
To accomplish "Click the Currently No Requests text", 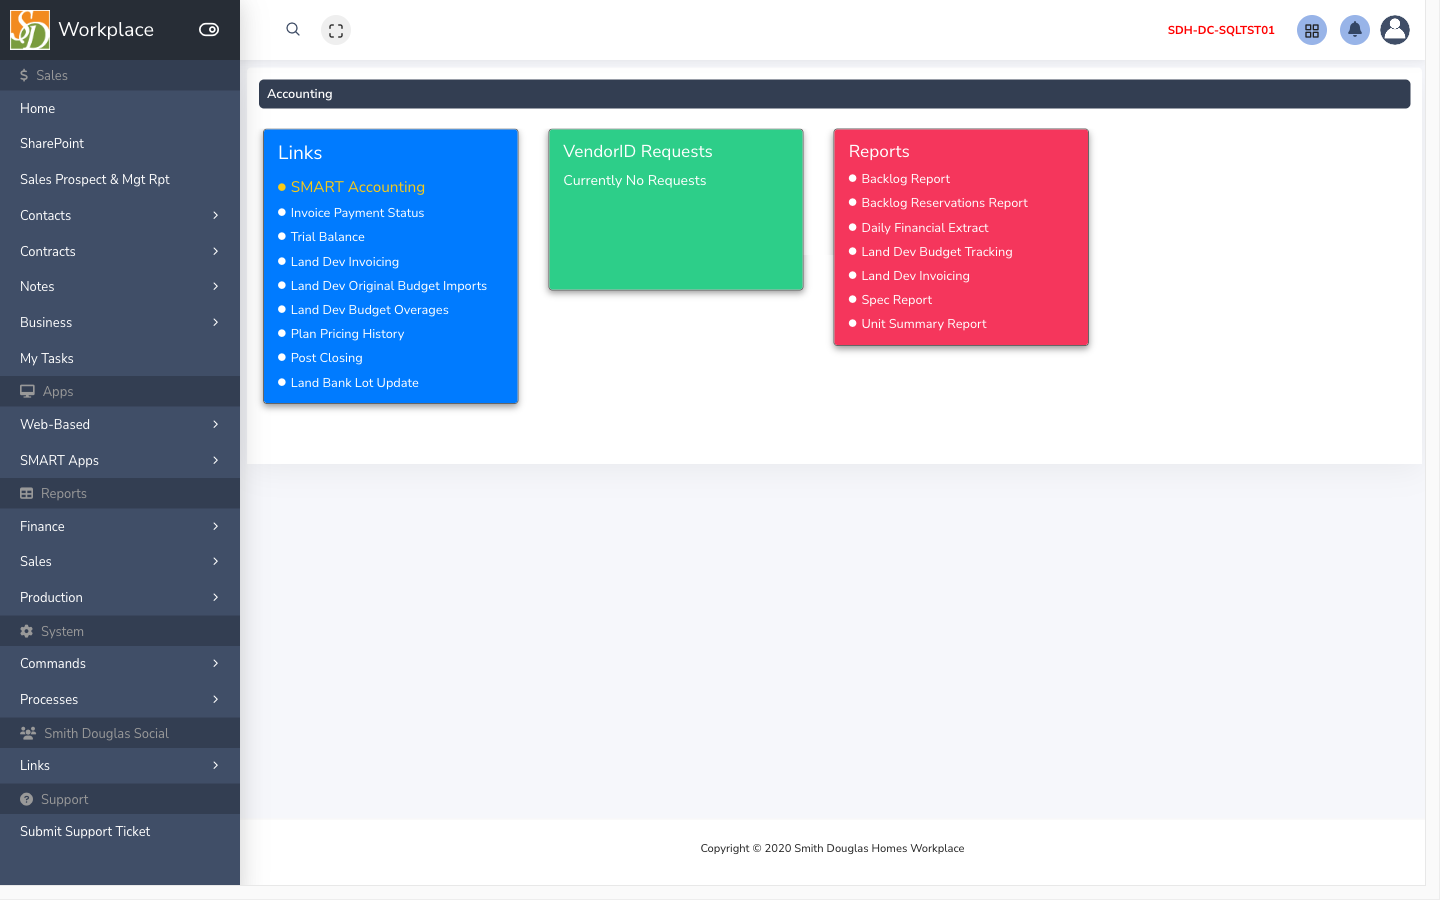I will [x=634, y=181].
